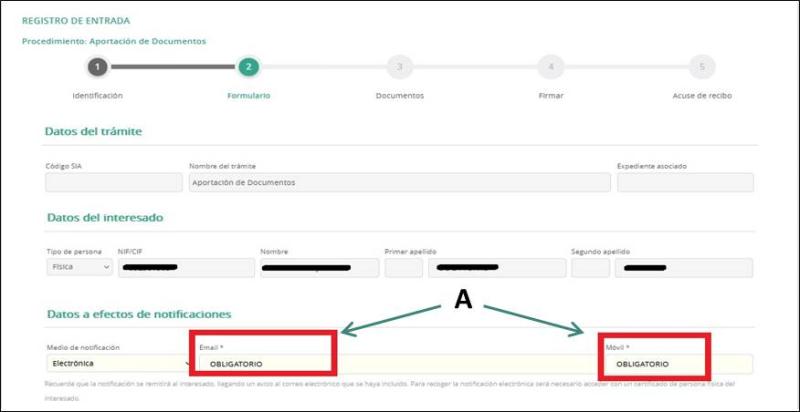Image resolution: width=800 pixels, height=412 pixels.
Task: Open the 'Tipo de persona' dropdown
Action: (79, 268)
